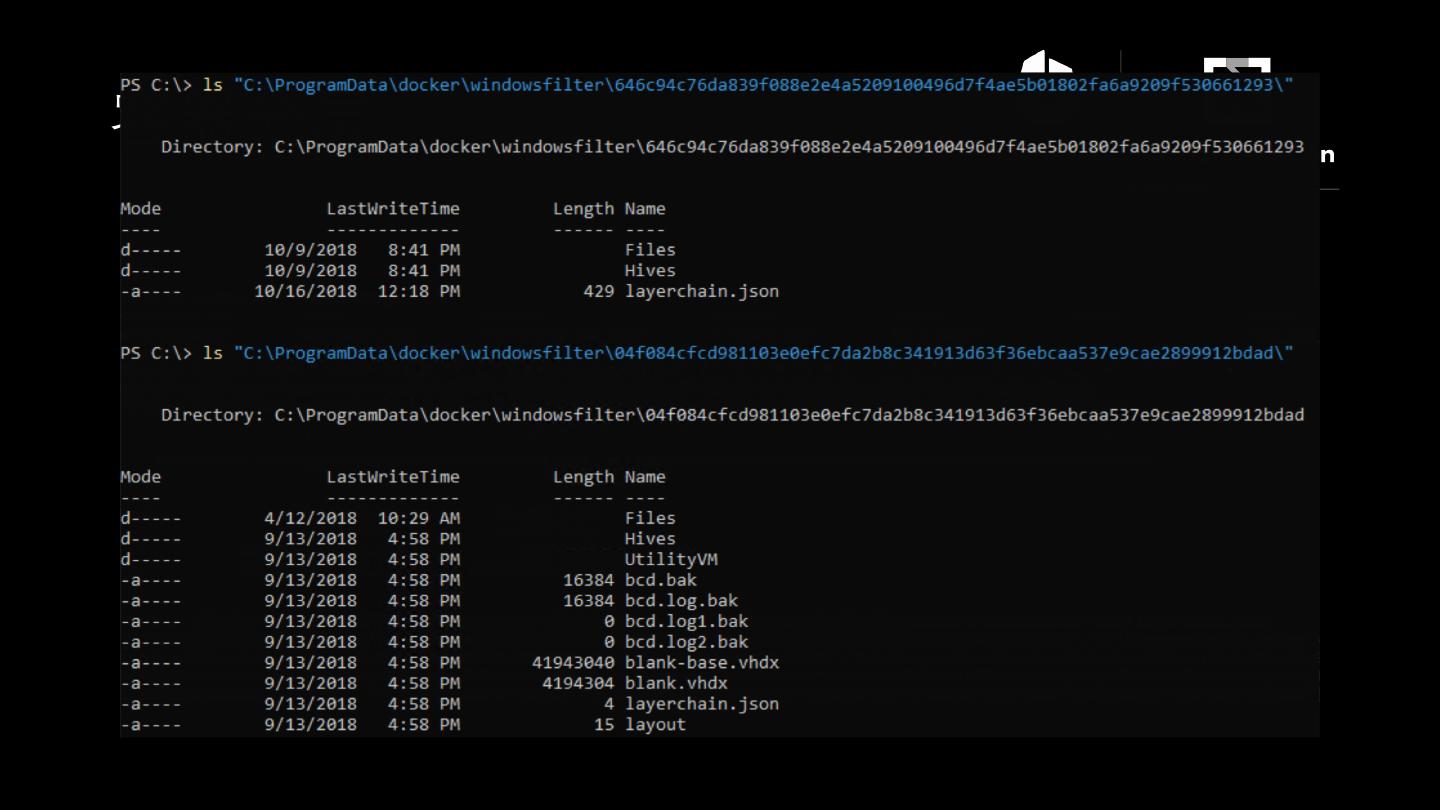
Task: Select the blank.vhdx file name
Action: pos(676,683)
